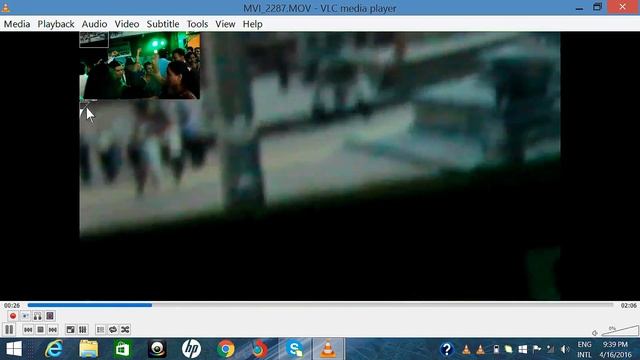Show extended settings equalizer
Screen dimensions: 640x360
click(x=83, y=329)
